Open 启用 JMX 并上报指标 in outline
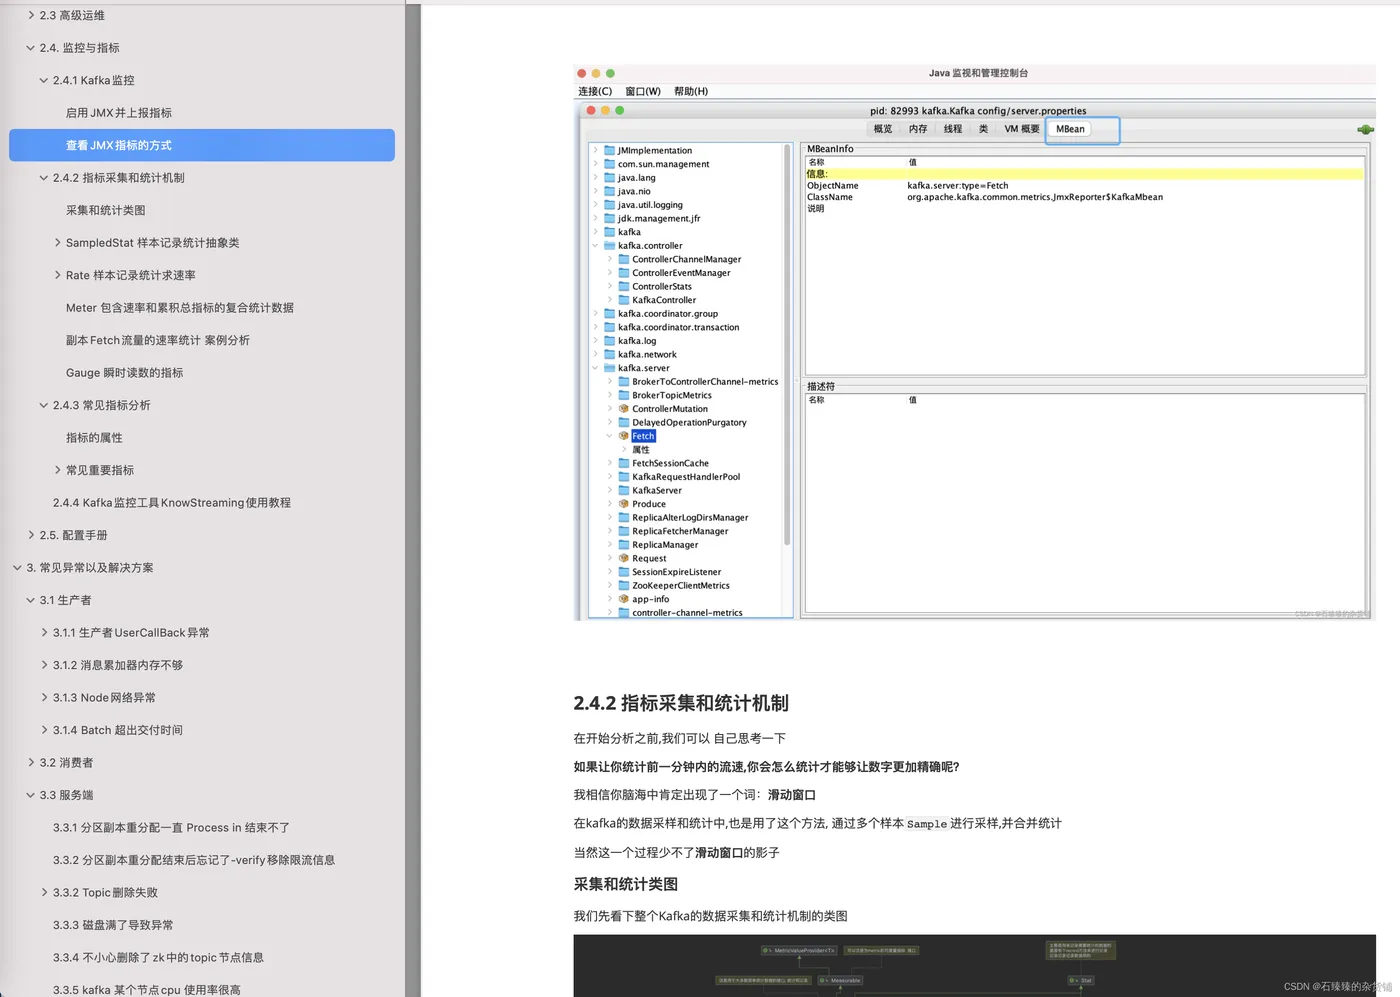1400x997 pixels. [119, 113]
